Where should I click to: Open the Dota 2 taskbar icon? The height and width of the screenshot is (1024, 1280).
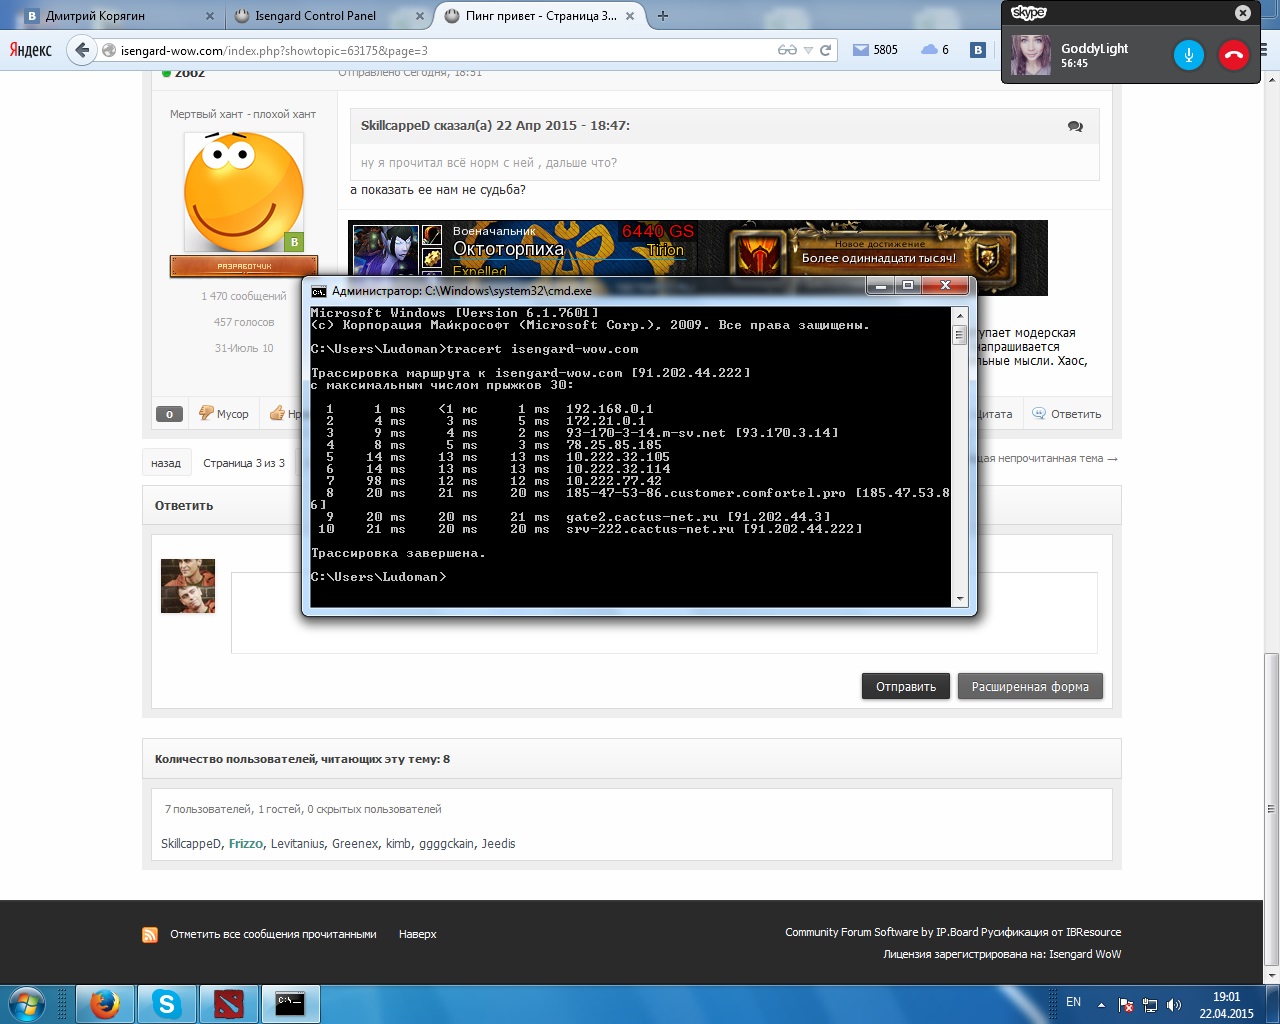(x=229, y=1003)
